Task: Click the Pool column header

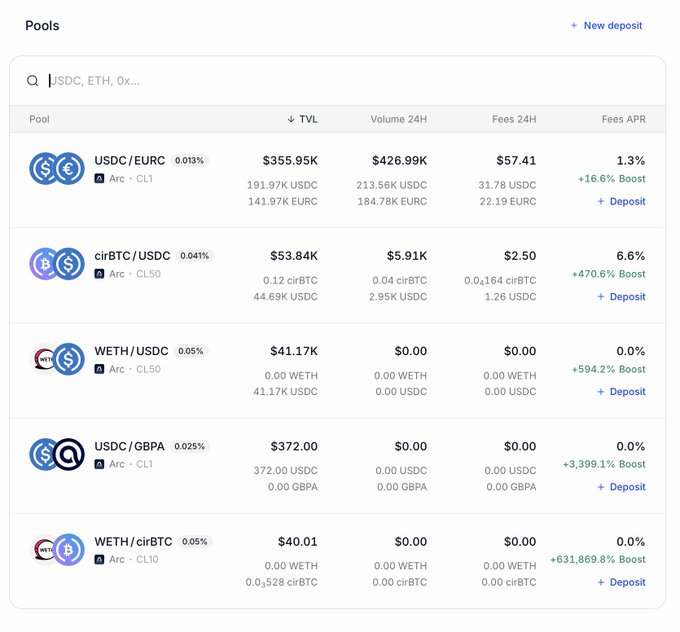Action: tap(39, 119)
